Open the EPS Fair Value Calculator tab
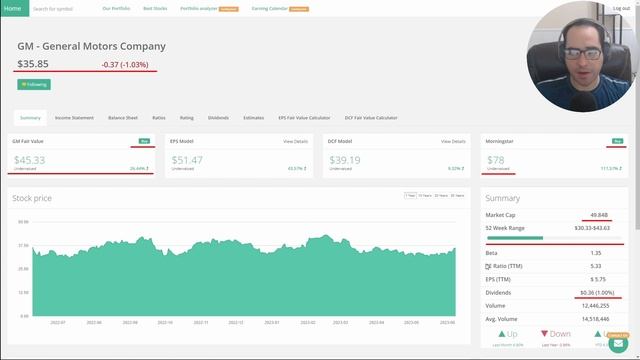The width and height of the screenshot is (640, 360). click(304, 118)
